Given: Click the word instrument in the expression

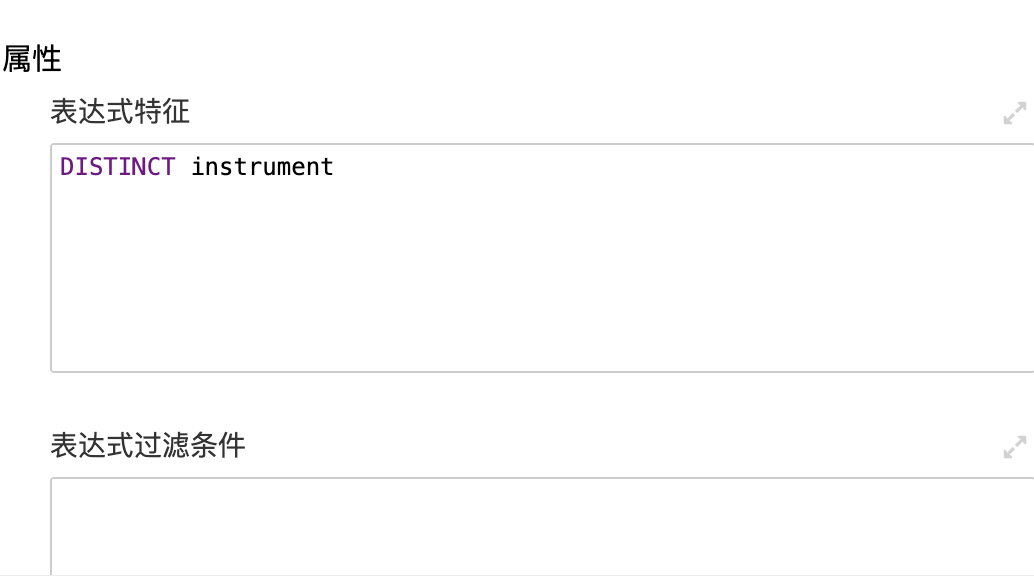Looking at the screenshot, I should point(262,166).
